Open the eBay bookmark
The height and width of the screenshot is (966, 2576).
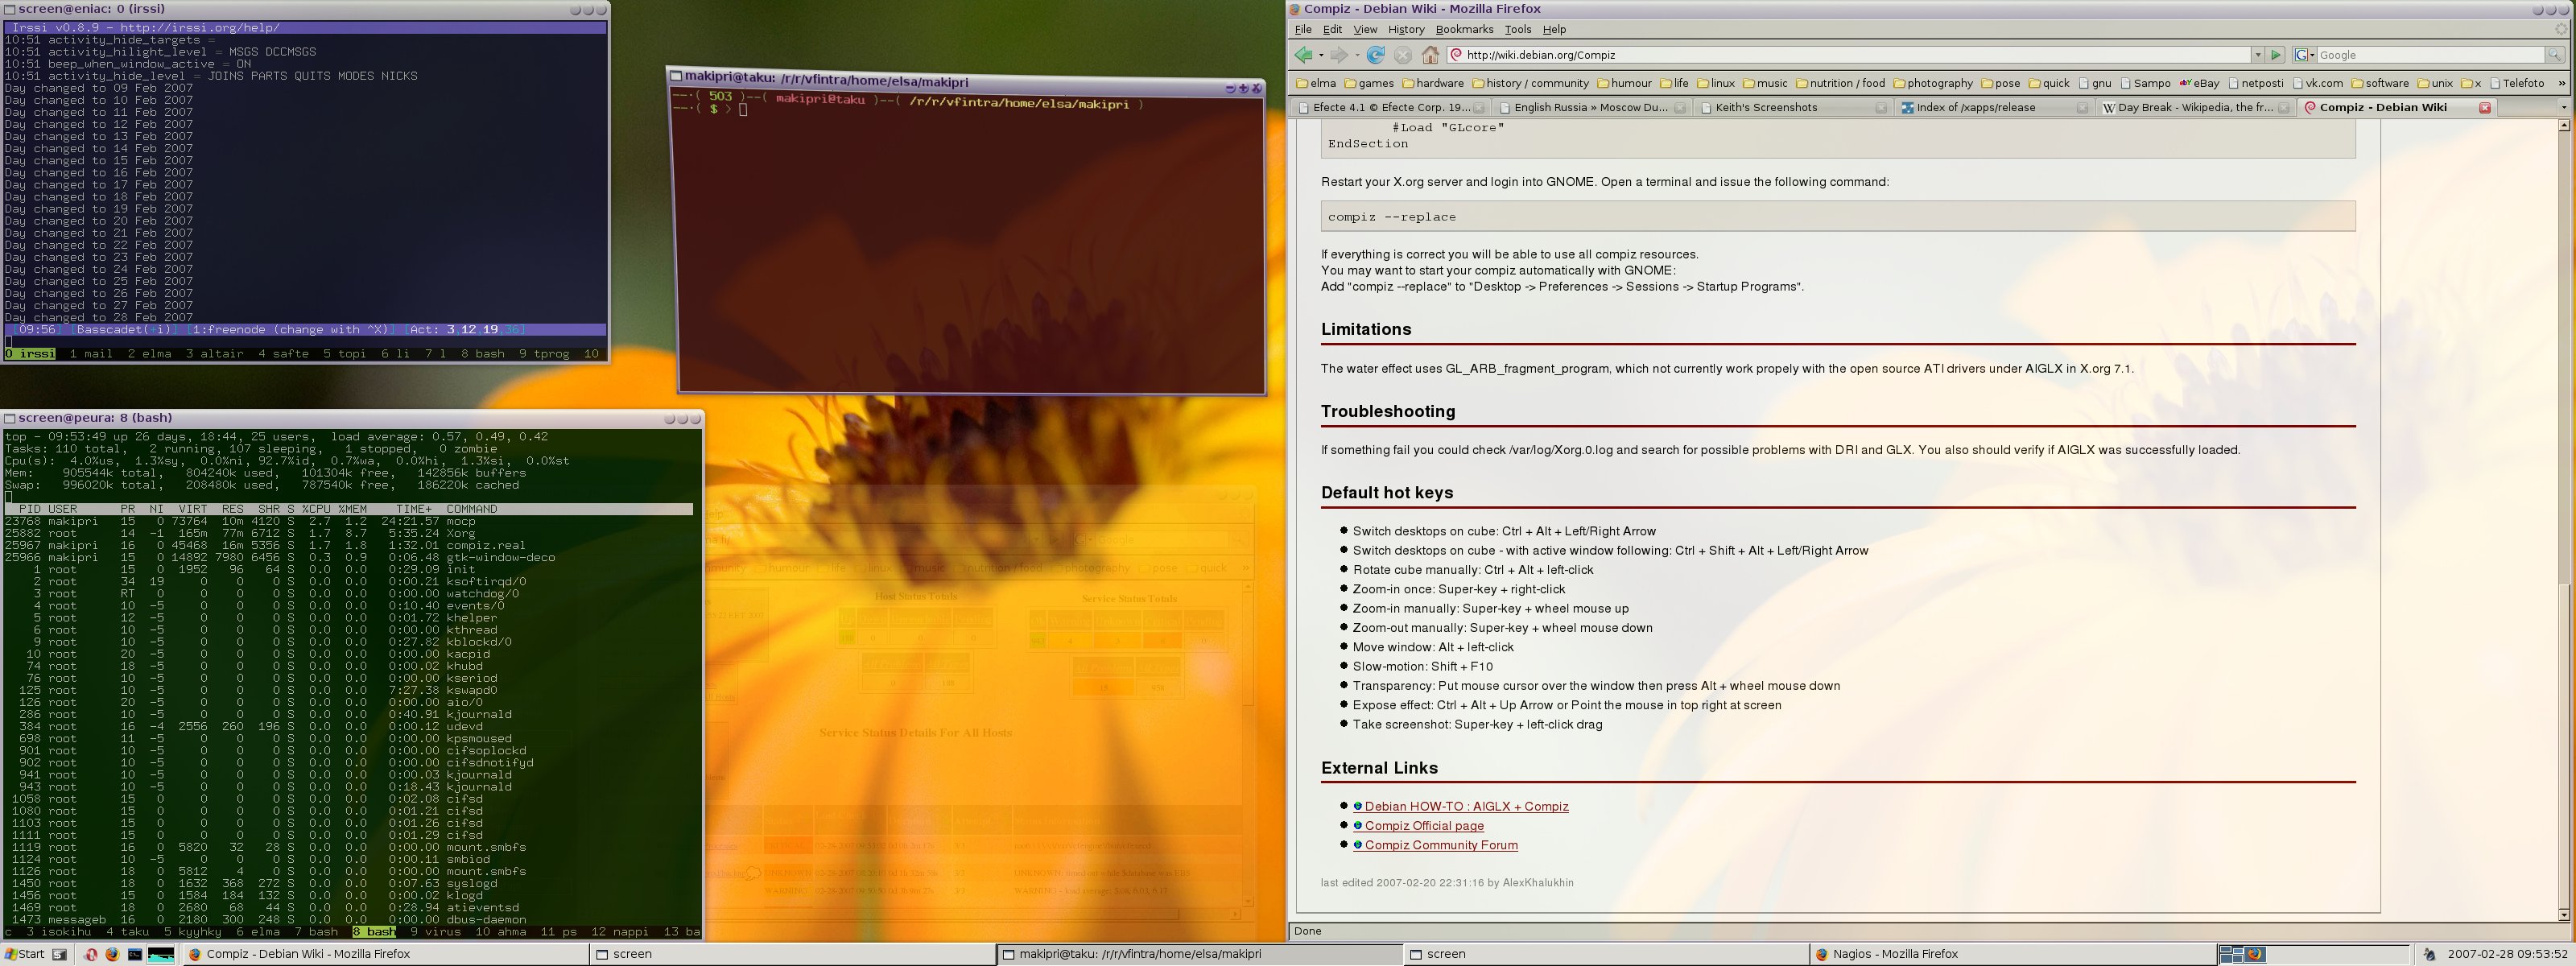tap(2199, 83)
